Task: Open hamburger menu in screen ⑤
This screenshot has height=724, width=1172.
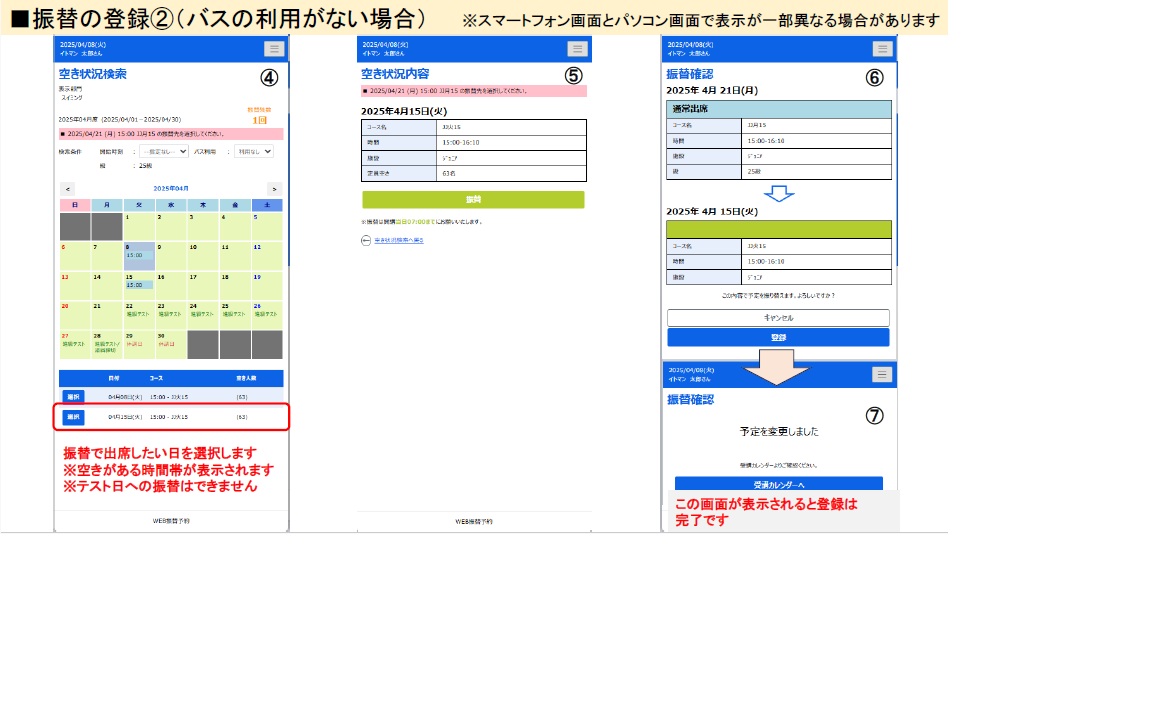Action: pyautogui.click(x=577, y=49)
